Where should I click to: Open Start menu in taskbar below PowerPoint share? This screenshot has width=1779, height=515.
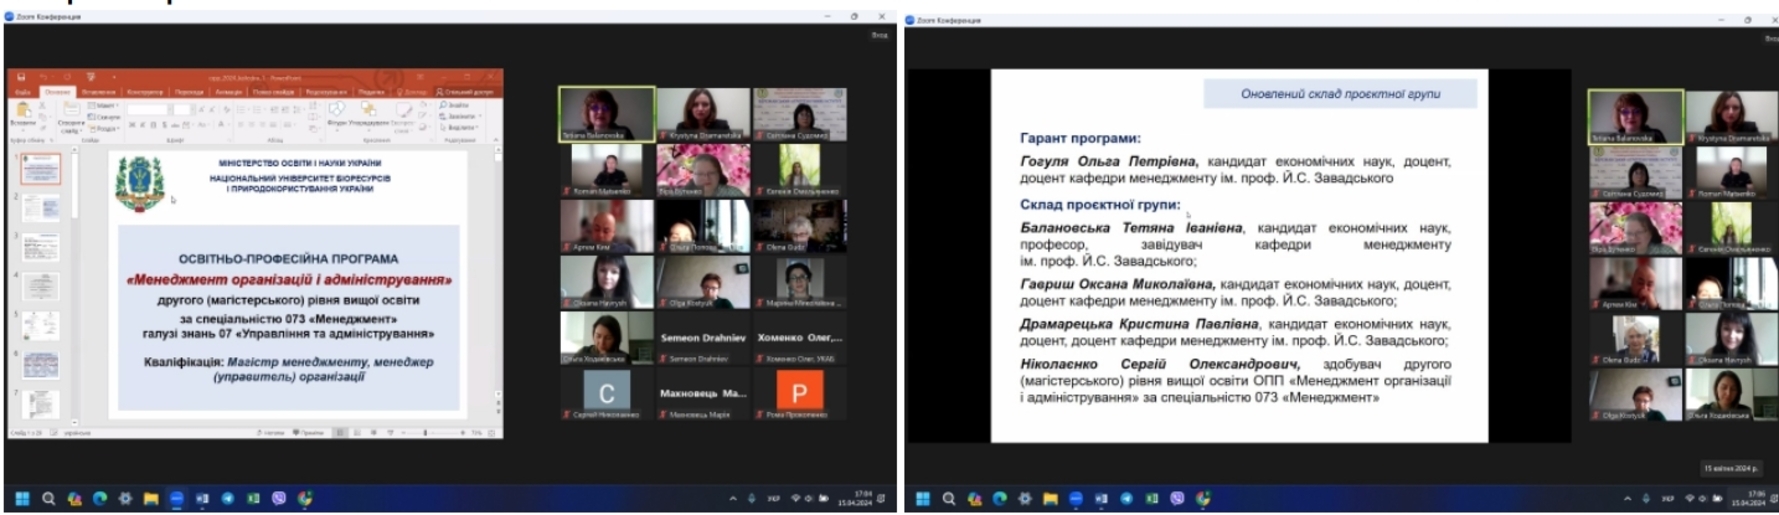point(22,498)
